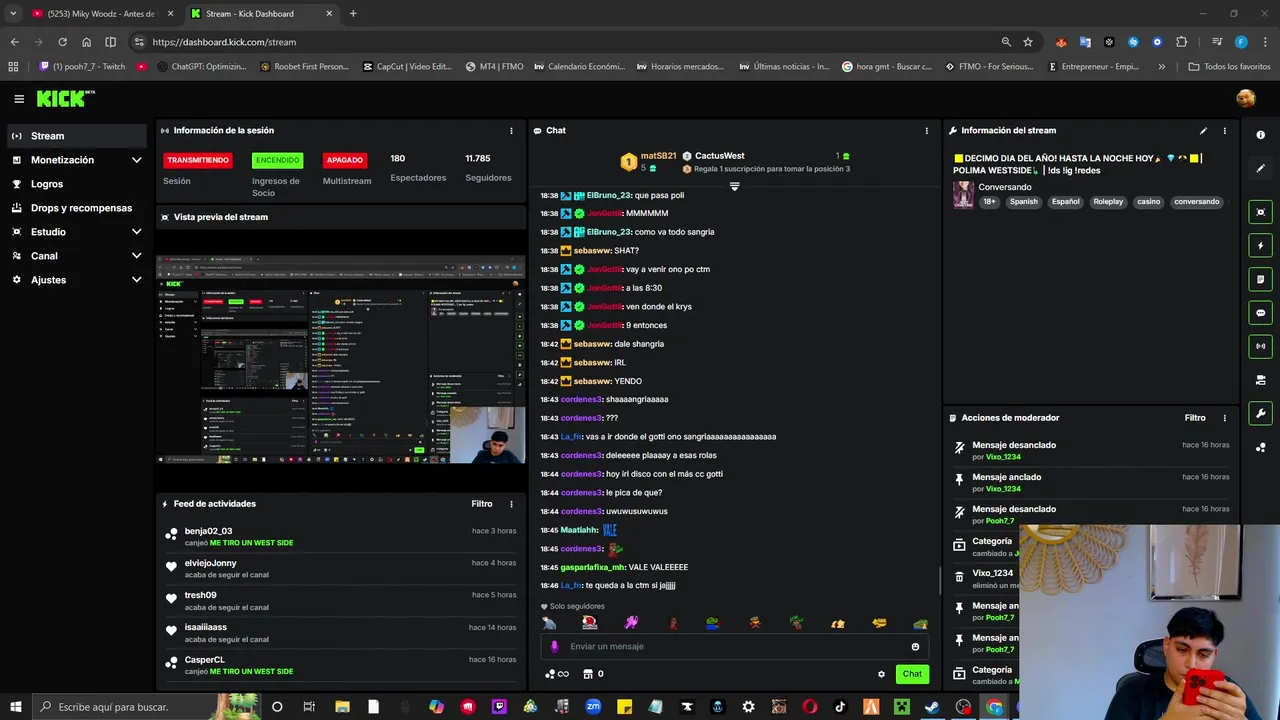Open Steam from the Windows taskbar
This screenshot has width=1280, height=720.
(x=931, y=707)
